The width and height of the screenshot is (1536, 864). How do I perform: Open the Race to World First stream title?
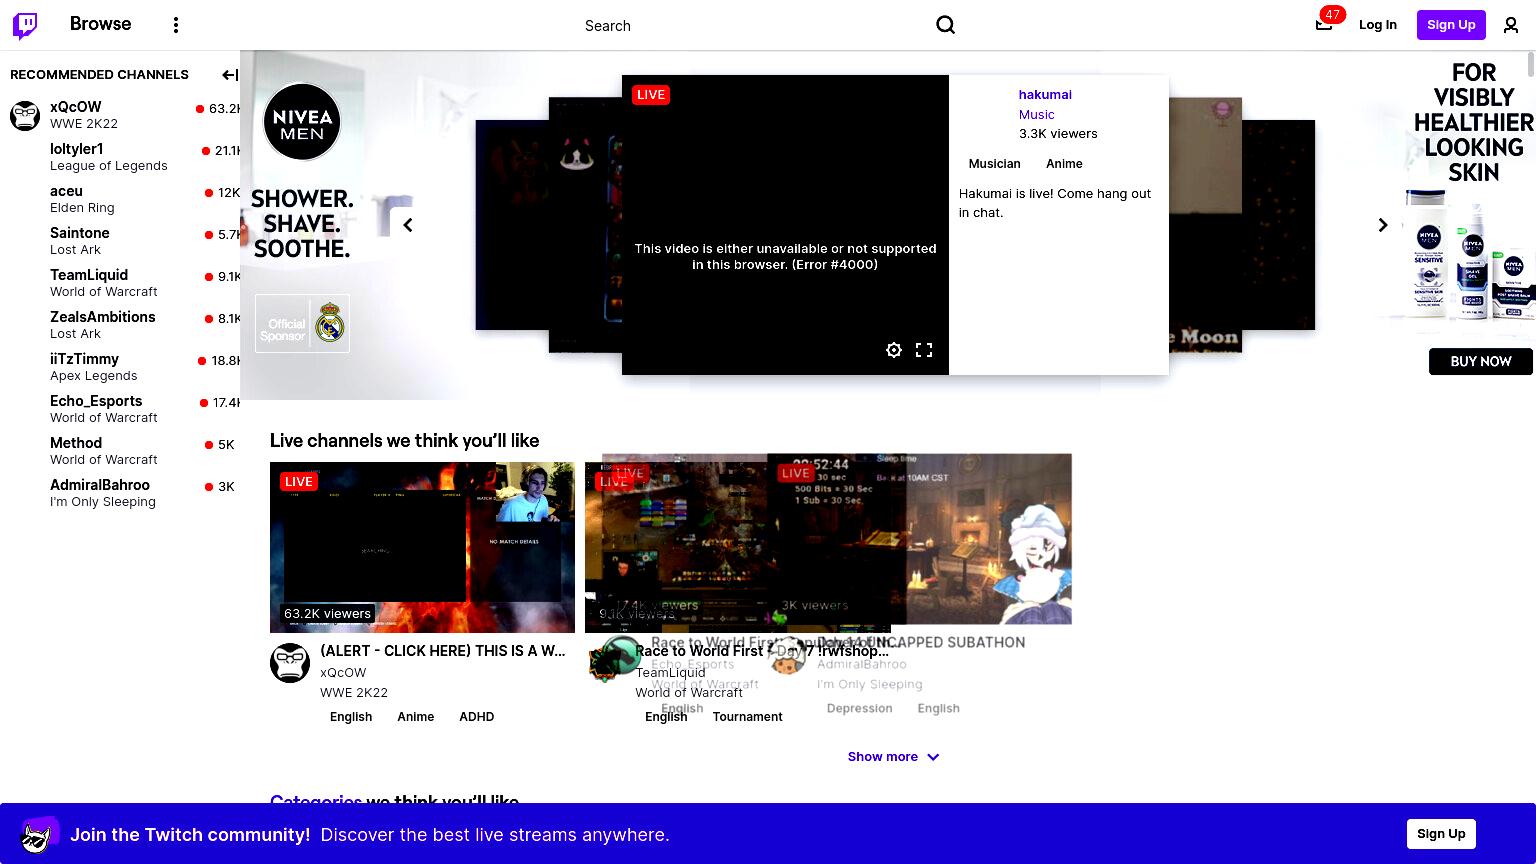click(762, 651)
